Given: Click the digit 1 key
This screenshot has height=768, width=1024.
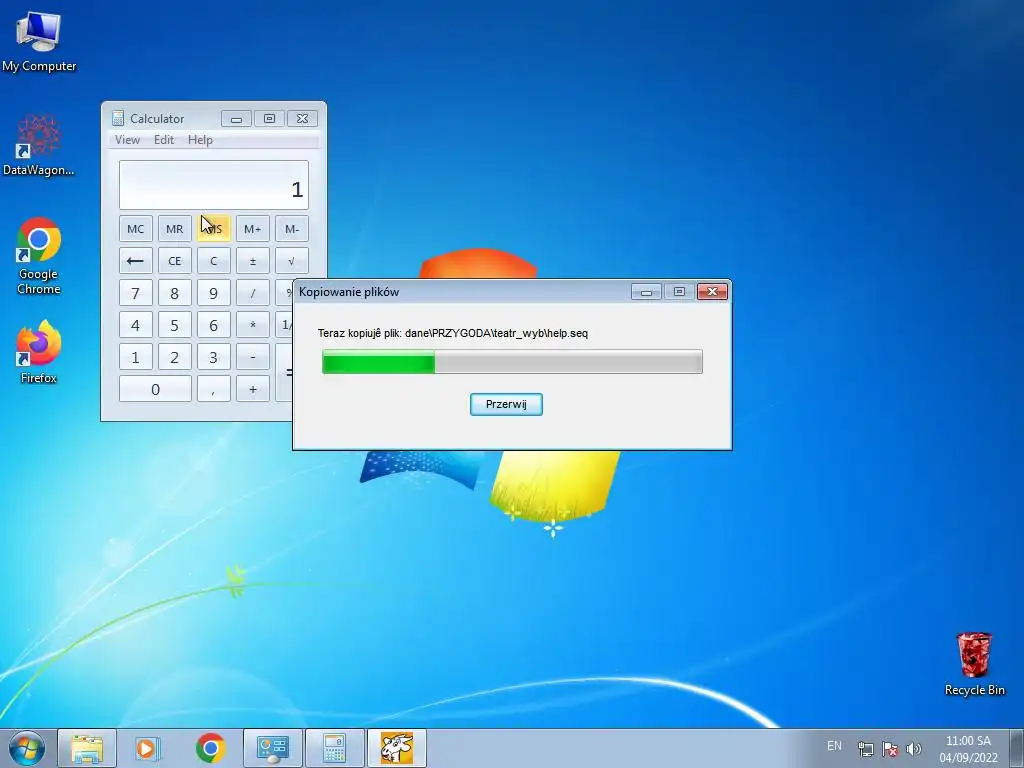Looking at the screenshot, I should (x=136, y=357).
